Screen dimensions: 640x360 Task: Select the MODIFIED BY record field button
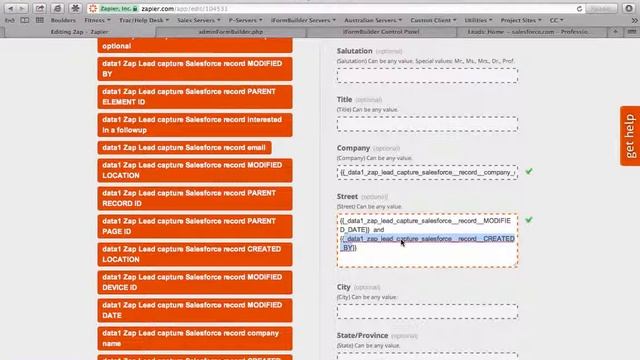point(195,69)
